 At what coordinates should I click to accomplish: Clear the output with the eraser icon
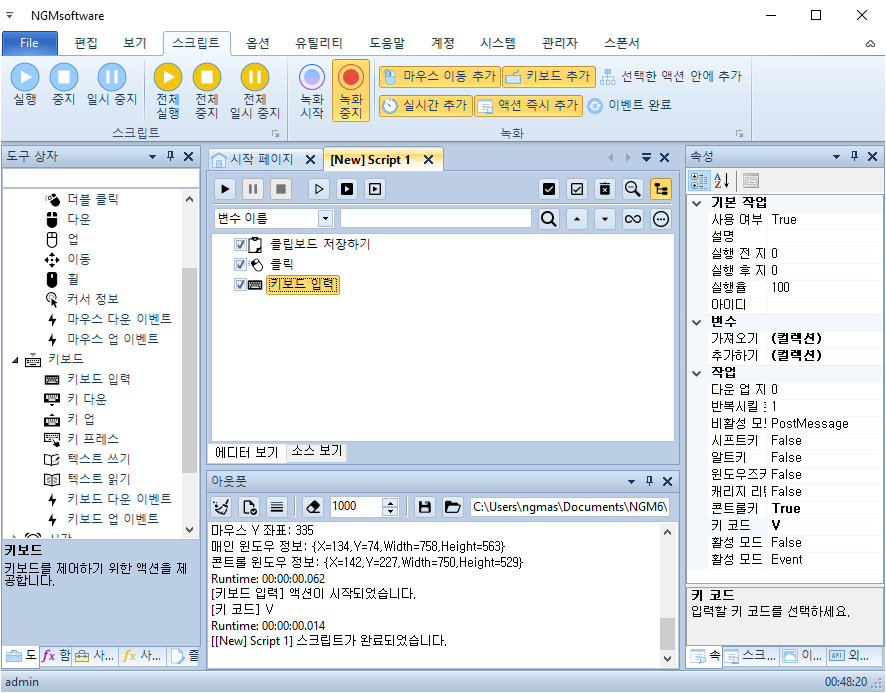[313, 507]
